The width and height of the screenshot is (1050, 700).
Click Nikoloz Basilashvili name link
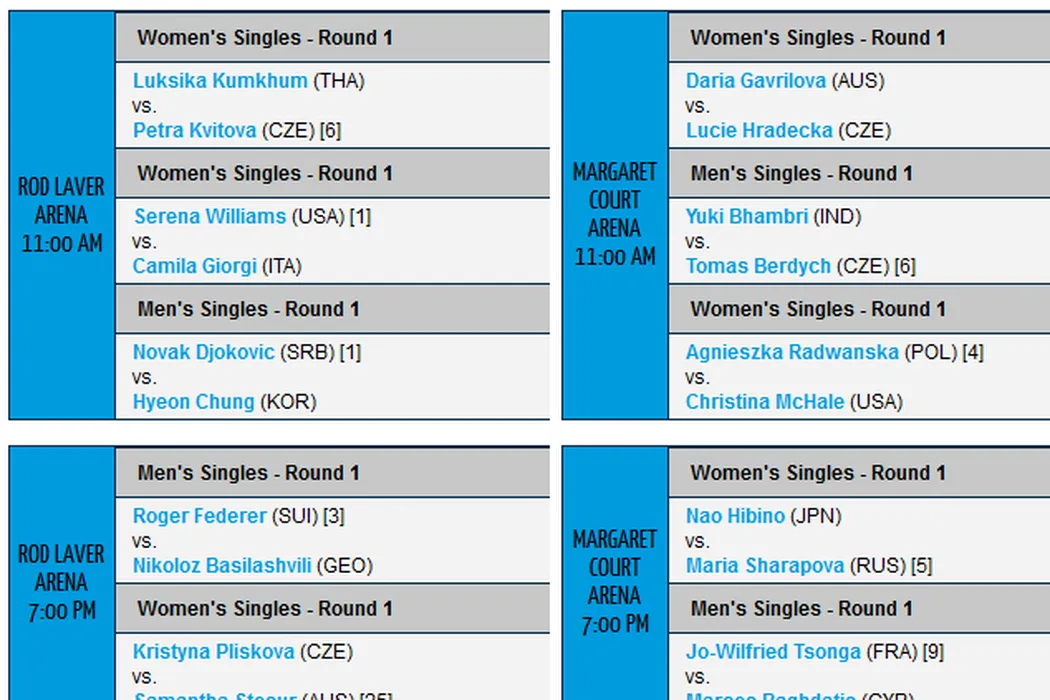click(x=222, y=566)
